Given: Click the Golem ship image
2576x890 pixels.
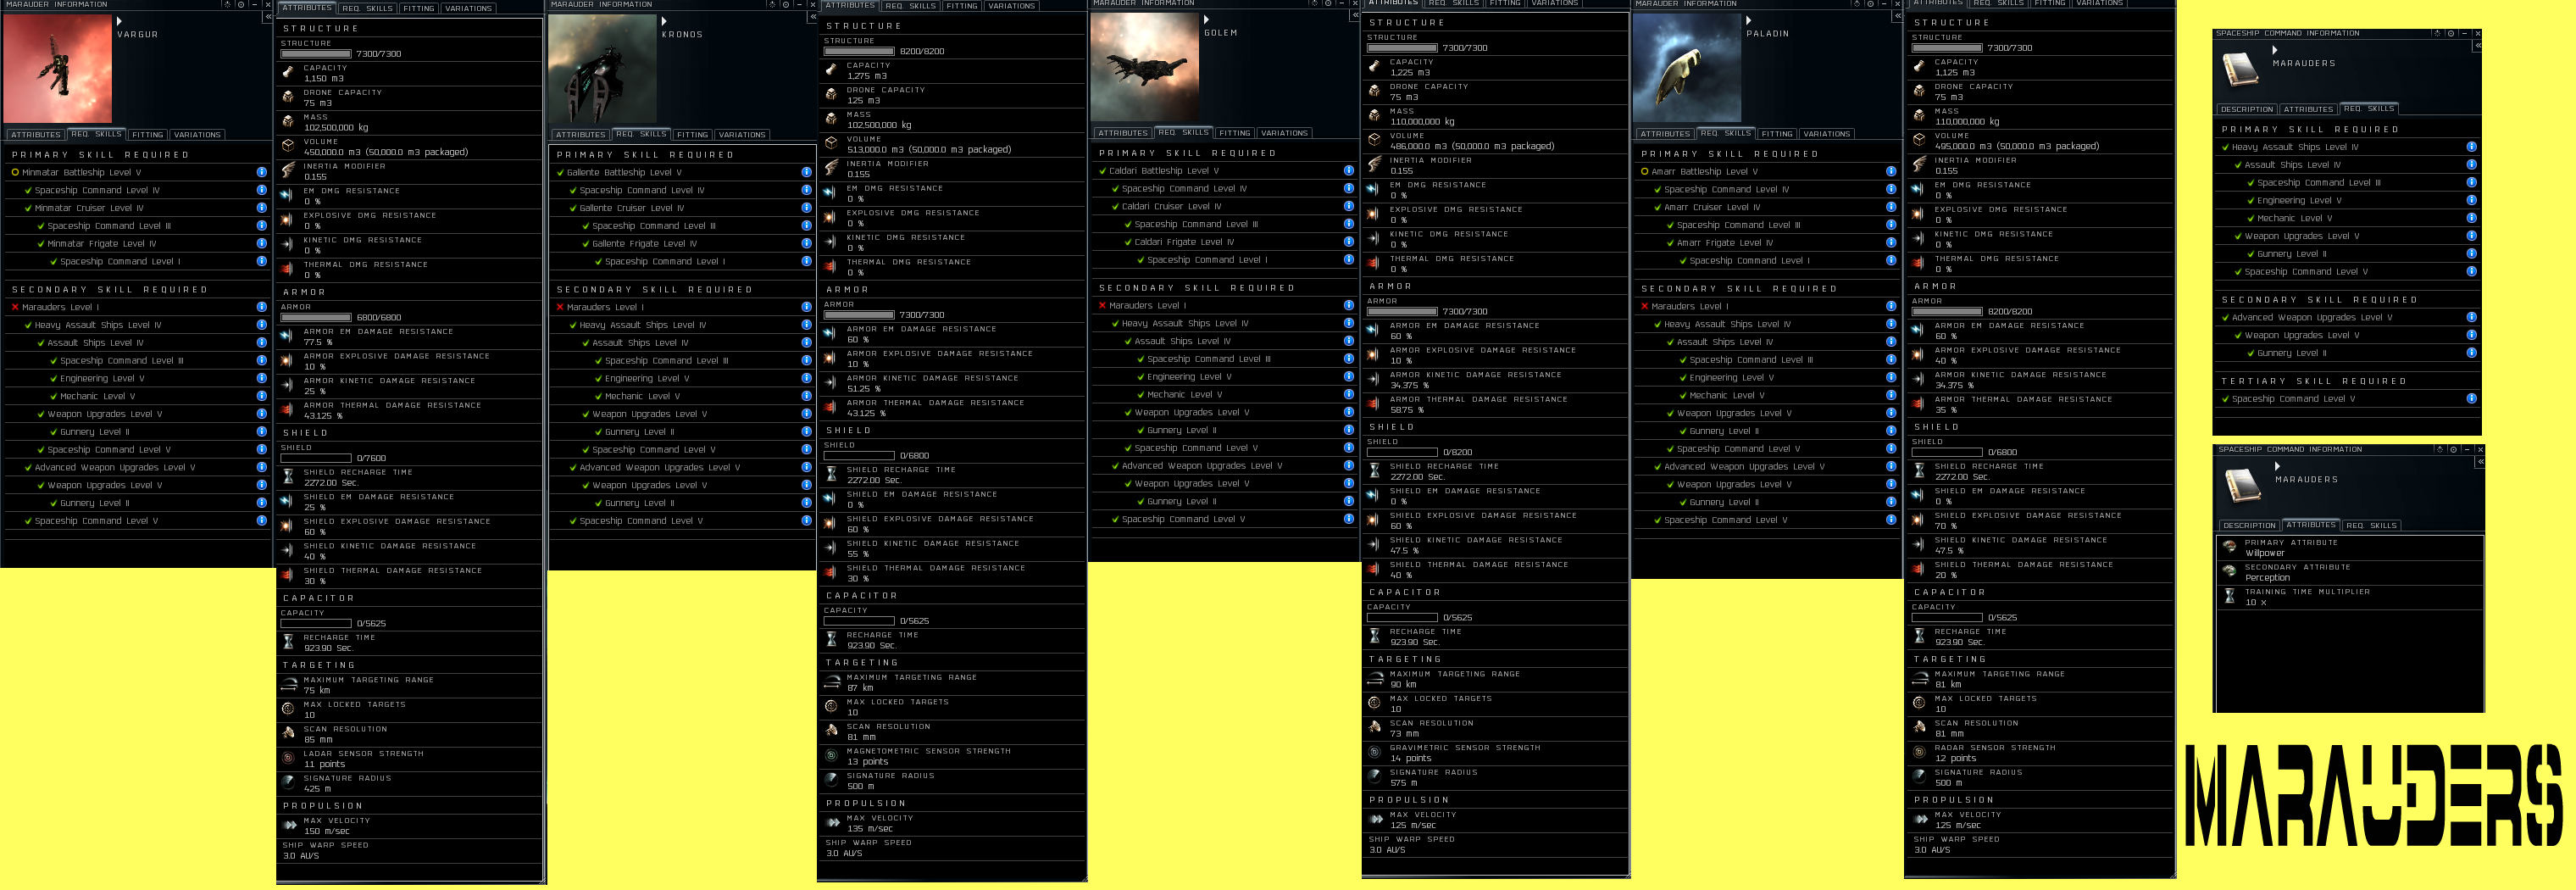Looking at the screenshot, I should pyautogui.click(x=1145, y=67).
